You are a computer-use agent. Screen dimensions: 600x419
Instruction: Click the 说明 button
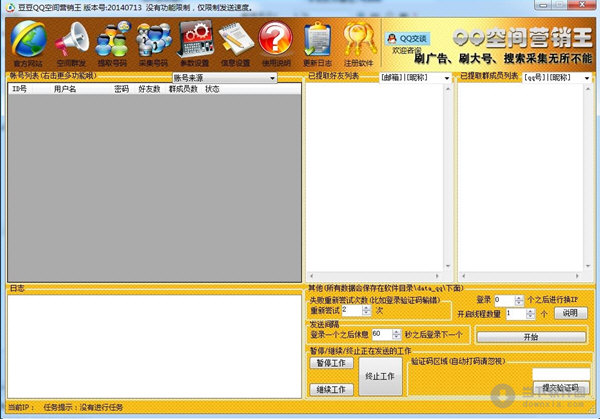tap(571, 313)
